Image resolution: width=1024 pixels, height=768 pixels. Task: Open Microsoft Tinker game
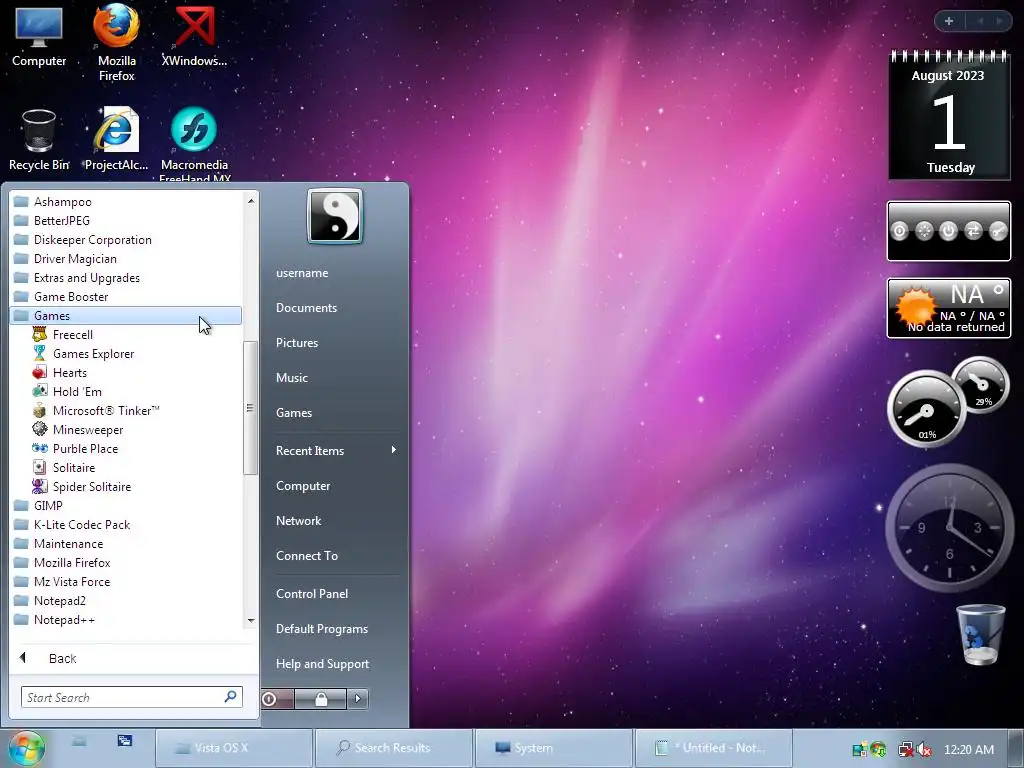point(106,410)
